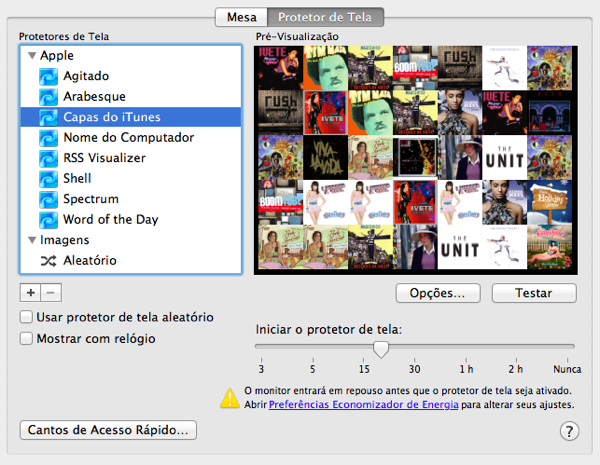This screenshot has width=600, height=465.
Task: Collapse the Apple group triangle
Action: click(x=32, y=55)
